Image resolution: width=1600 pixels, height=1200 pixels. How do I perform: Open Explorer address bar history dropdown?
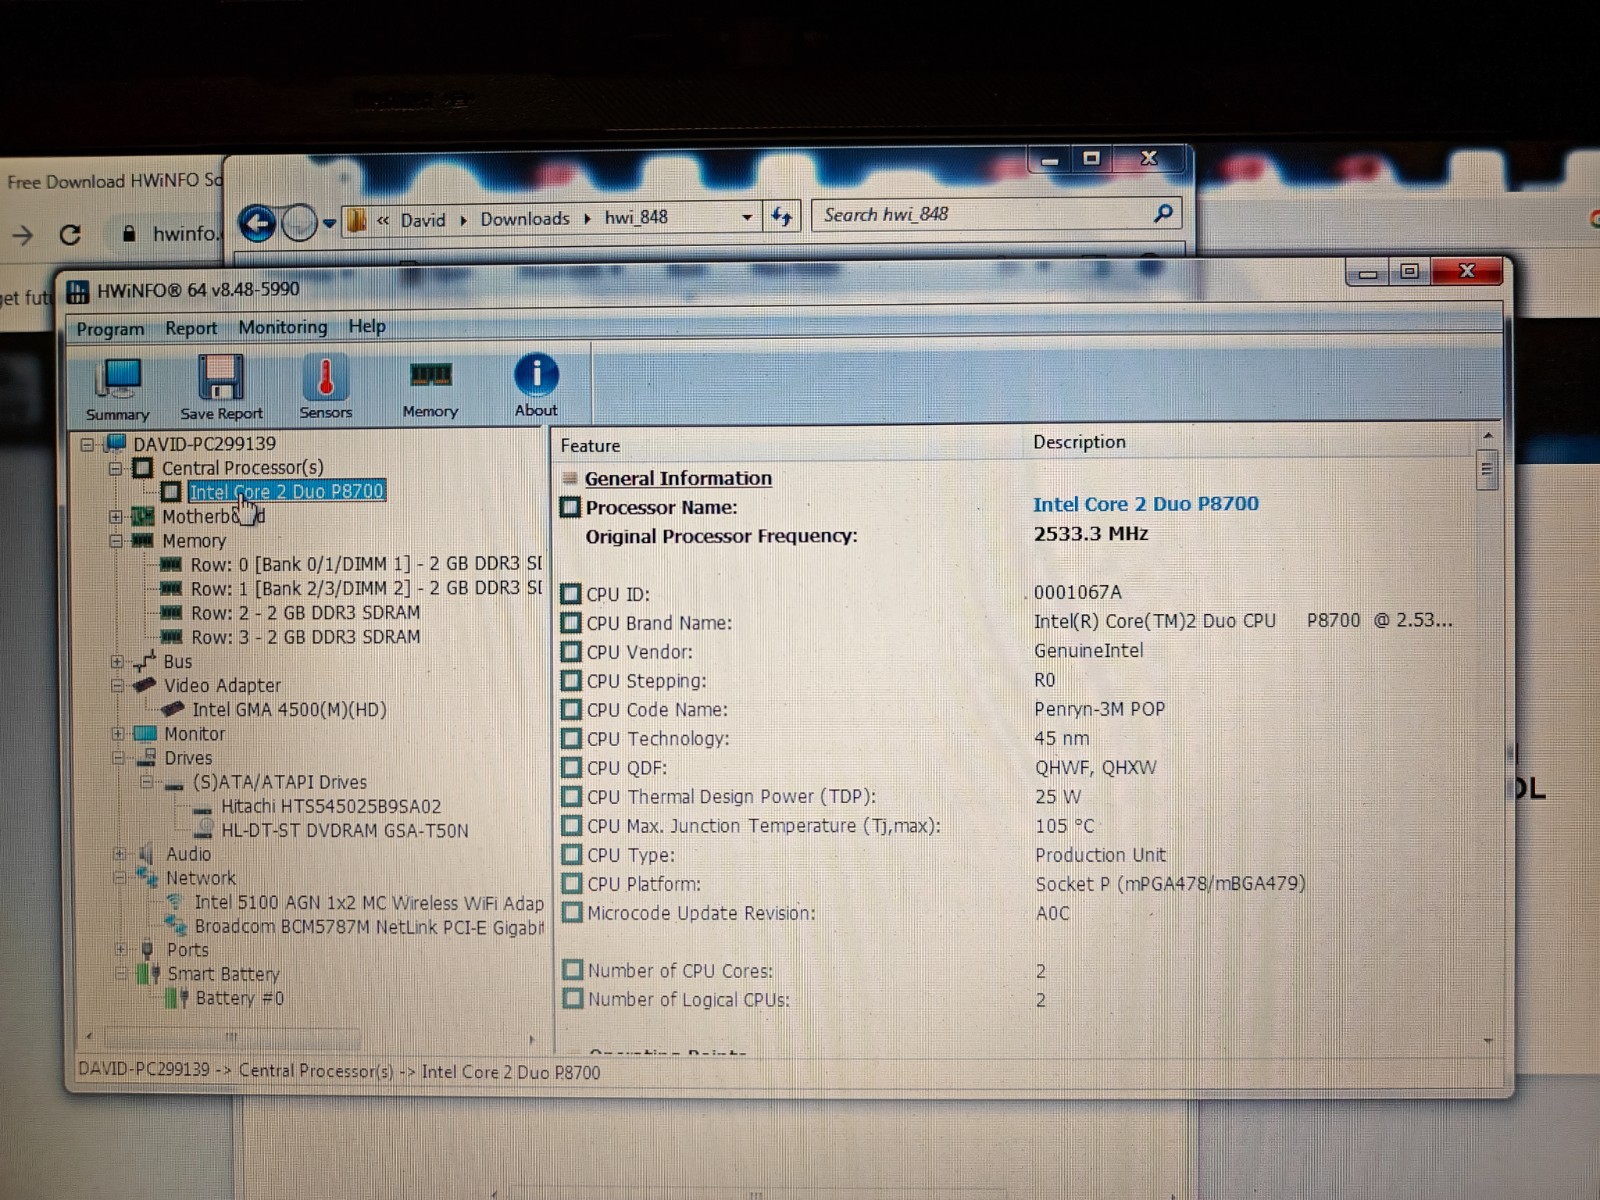747,217
